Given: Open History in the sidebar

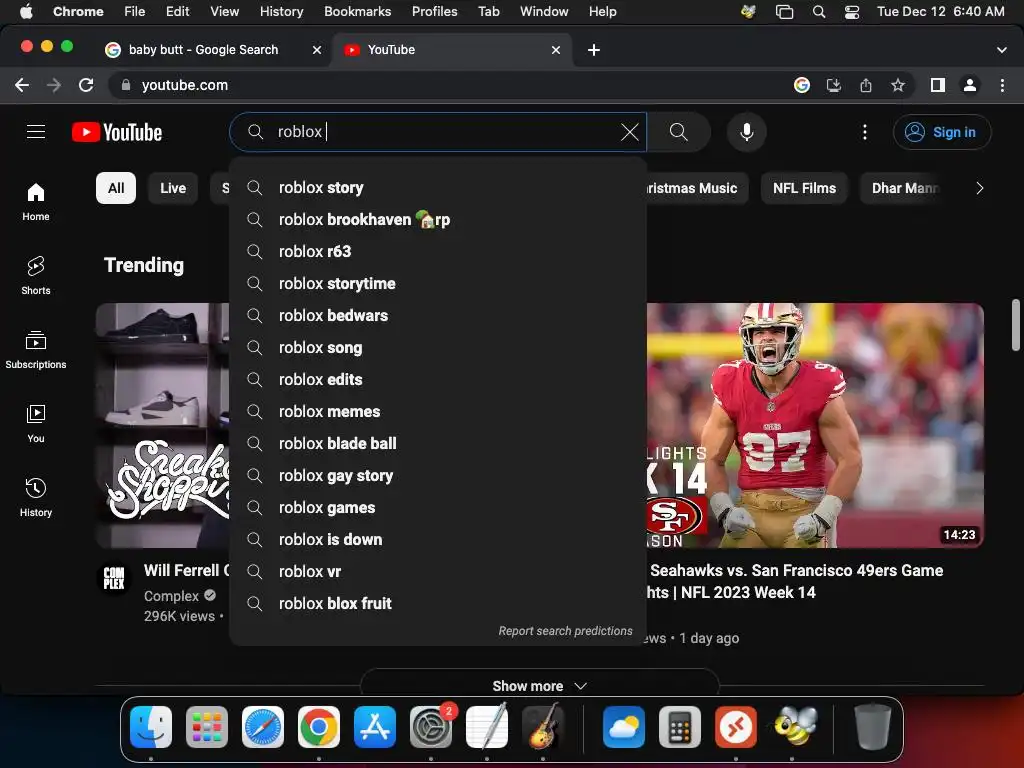Looking at the screenshot, I should pyautogui.click(x=36, y=498).
